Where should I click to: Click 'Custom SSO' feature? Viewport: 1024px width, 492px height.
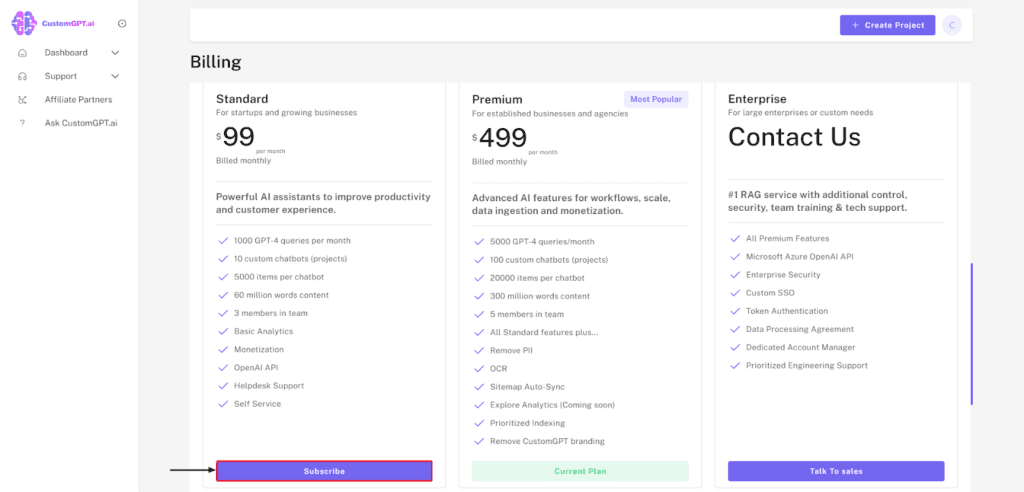[x=771, y=293]
